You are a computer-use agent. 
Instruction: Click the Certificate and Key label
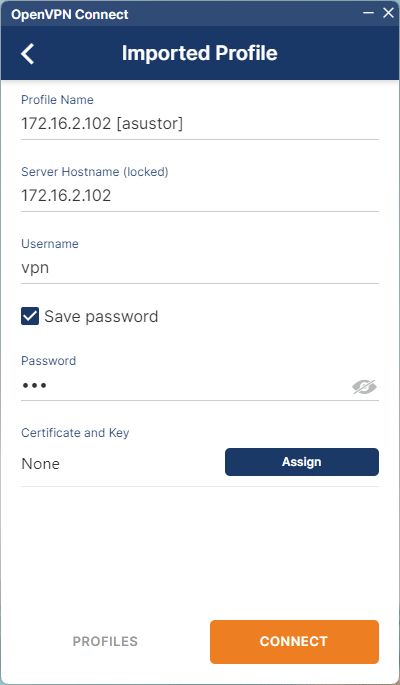[x=75, y=433]
